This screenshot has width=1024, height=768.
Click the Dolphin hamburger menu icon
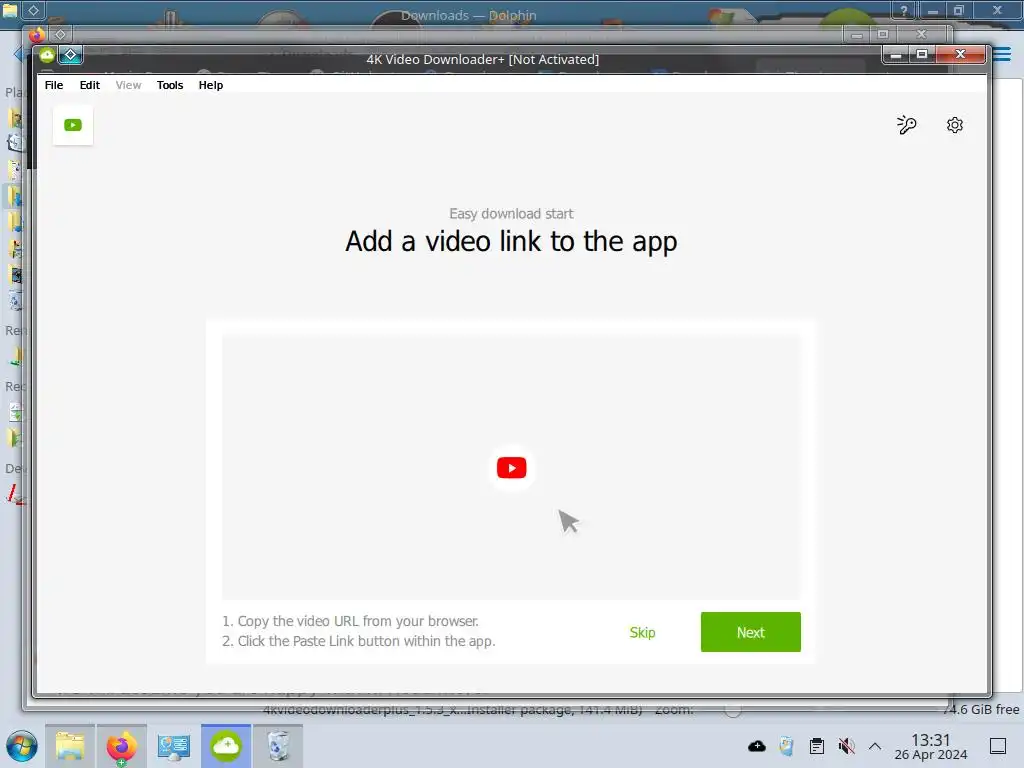[1002, 55]
